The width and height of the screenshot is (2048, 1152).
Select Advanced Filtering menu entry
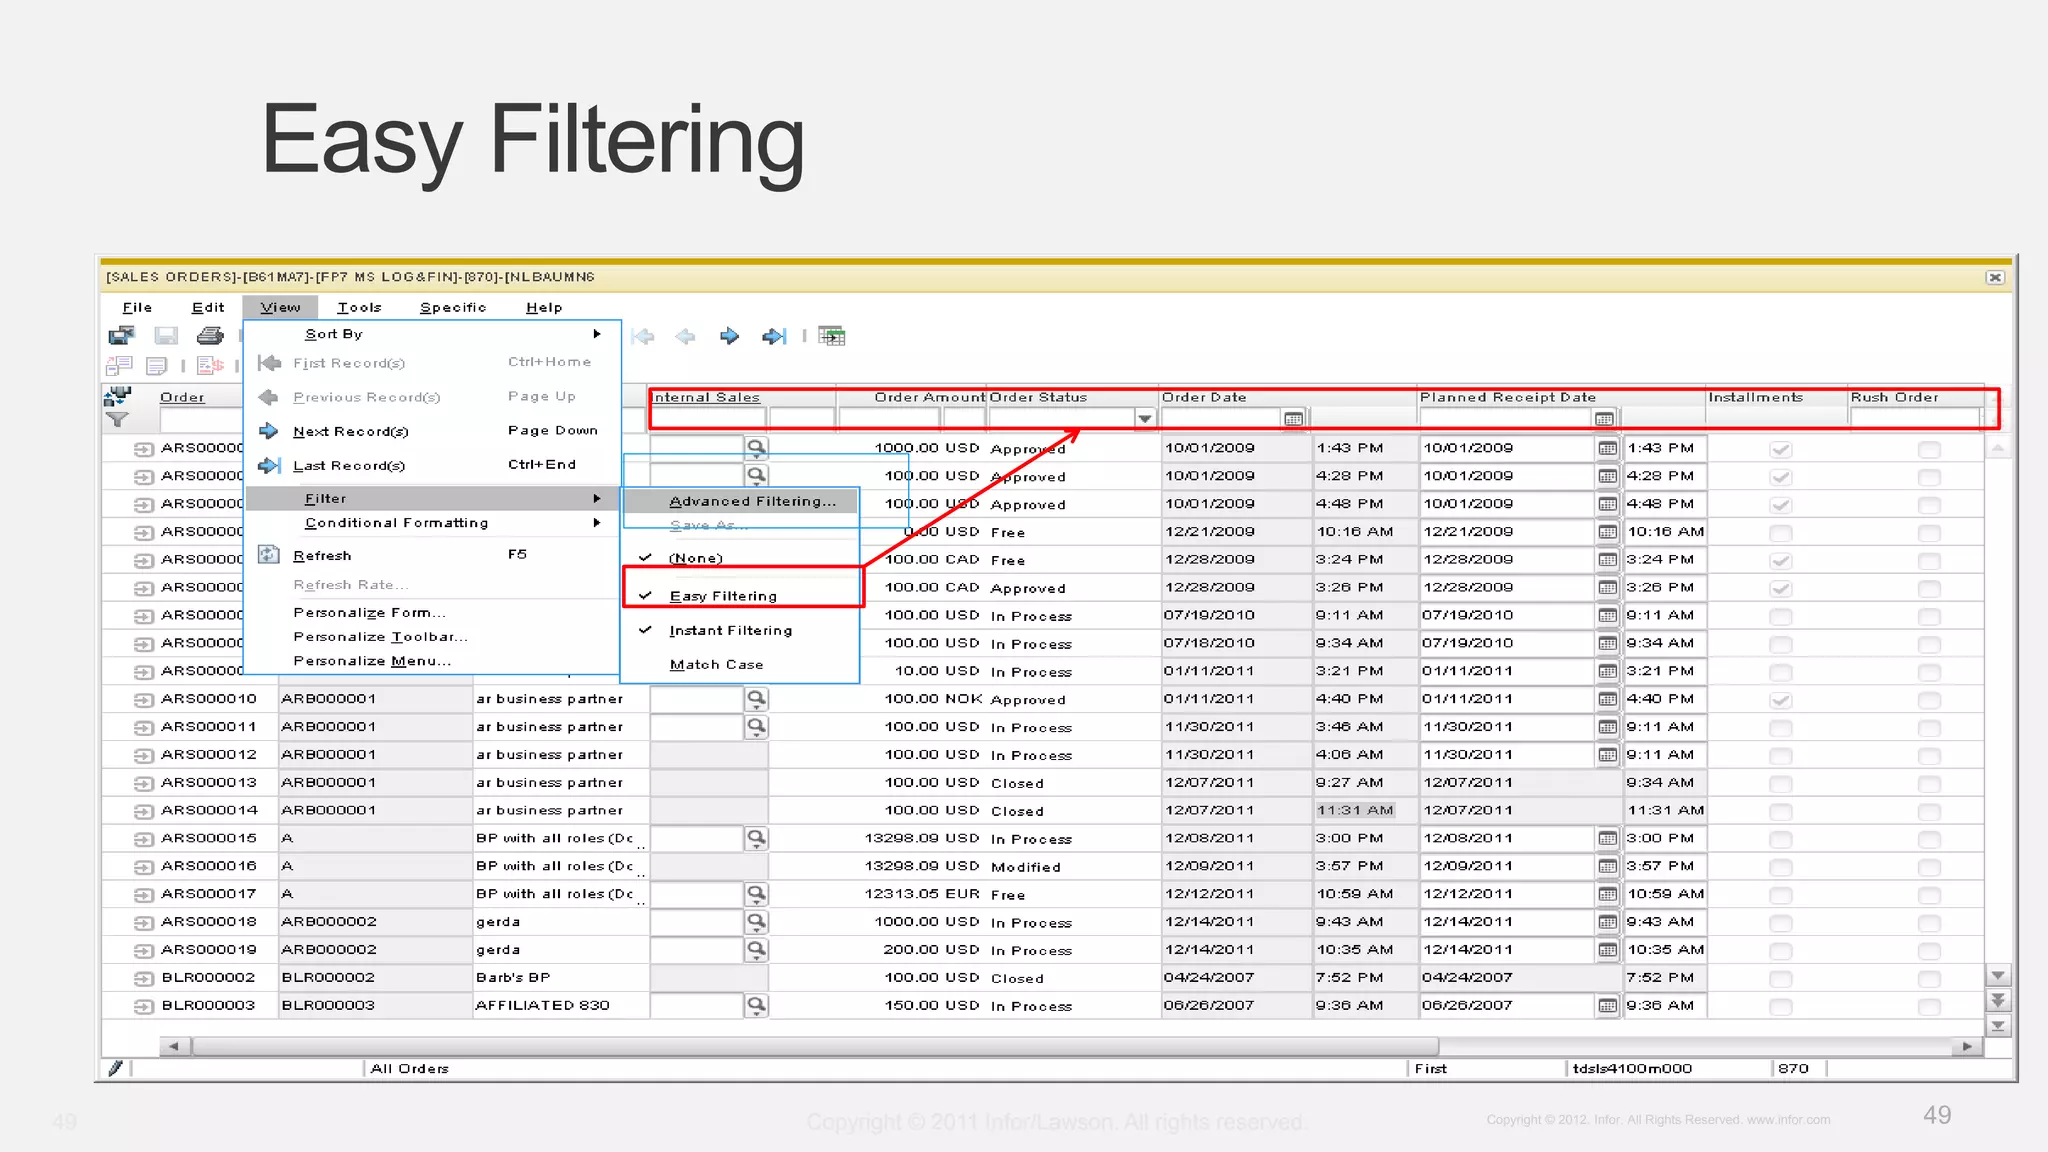click(x=752, y=502)
